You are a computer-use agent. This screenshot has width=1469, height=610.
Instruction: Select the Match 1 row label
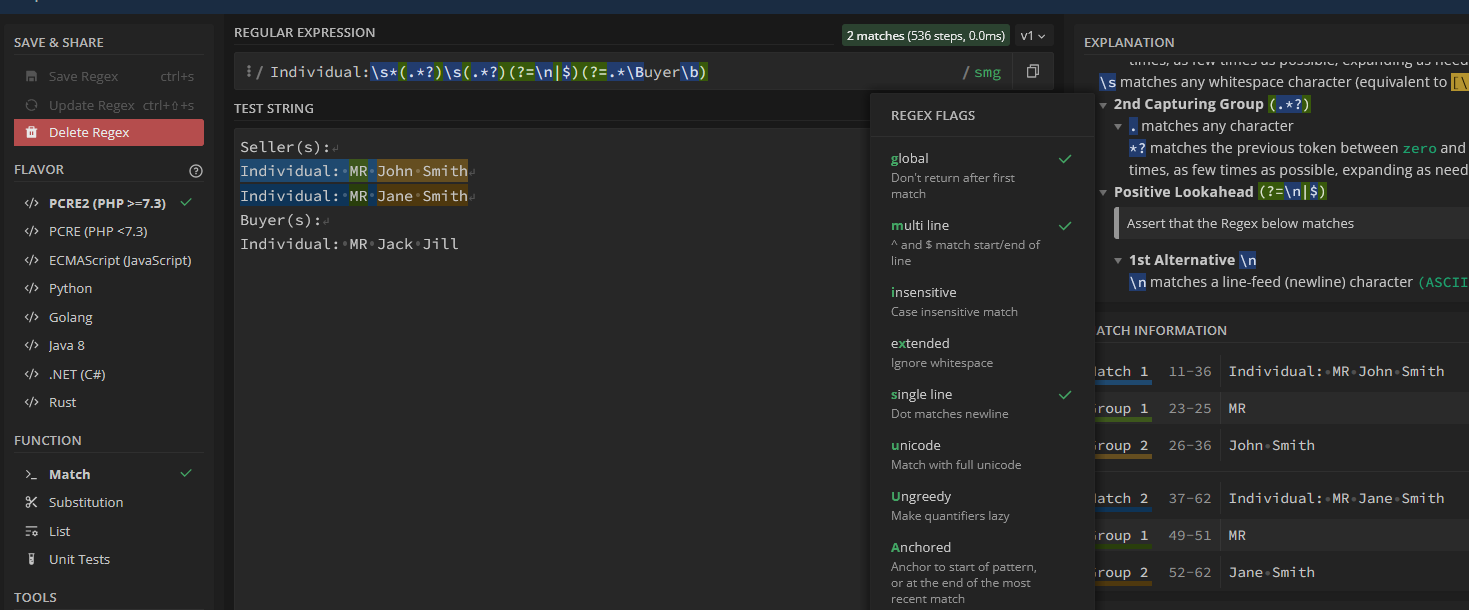point(1122,371)
